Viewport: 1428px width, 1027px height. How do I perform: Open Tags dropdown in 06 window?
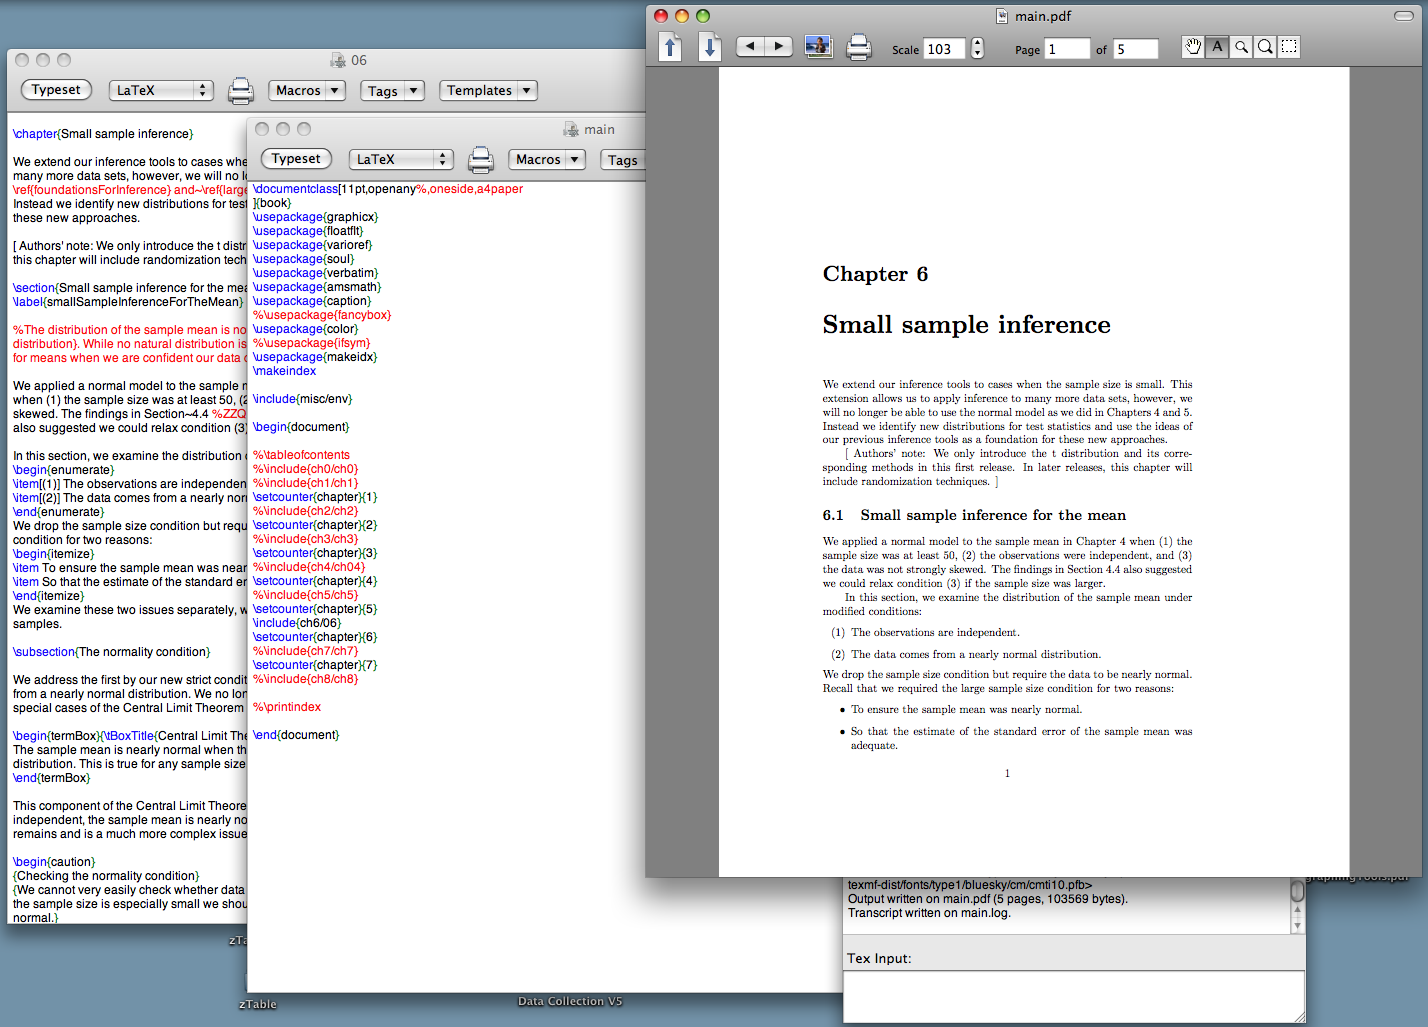[392, 90]
